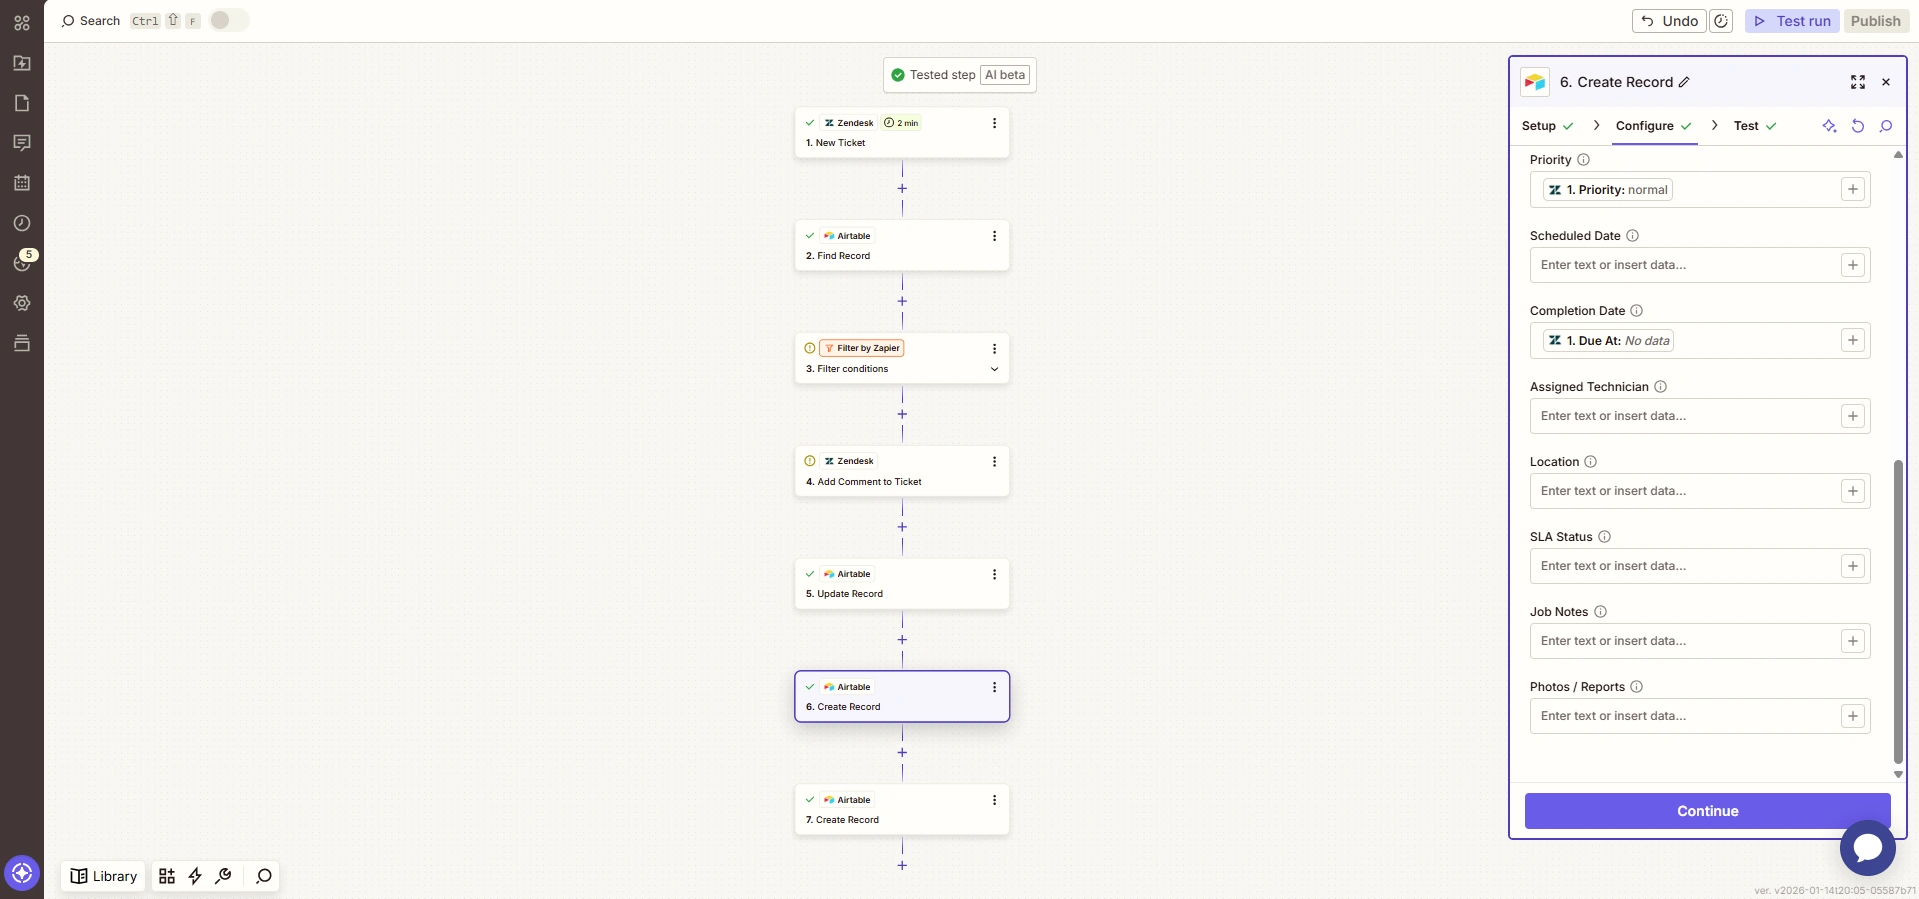Click the expand panel fullscreen icon

coord(1858,82)
